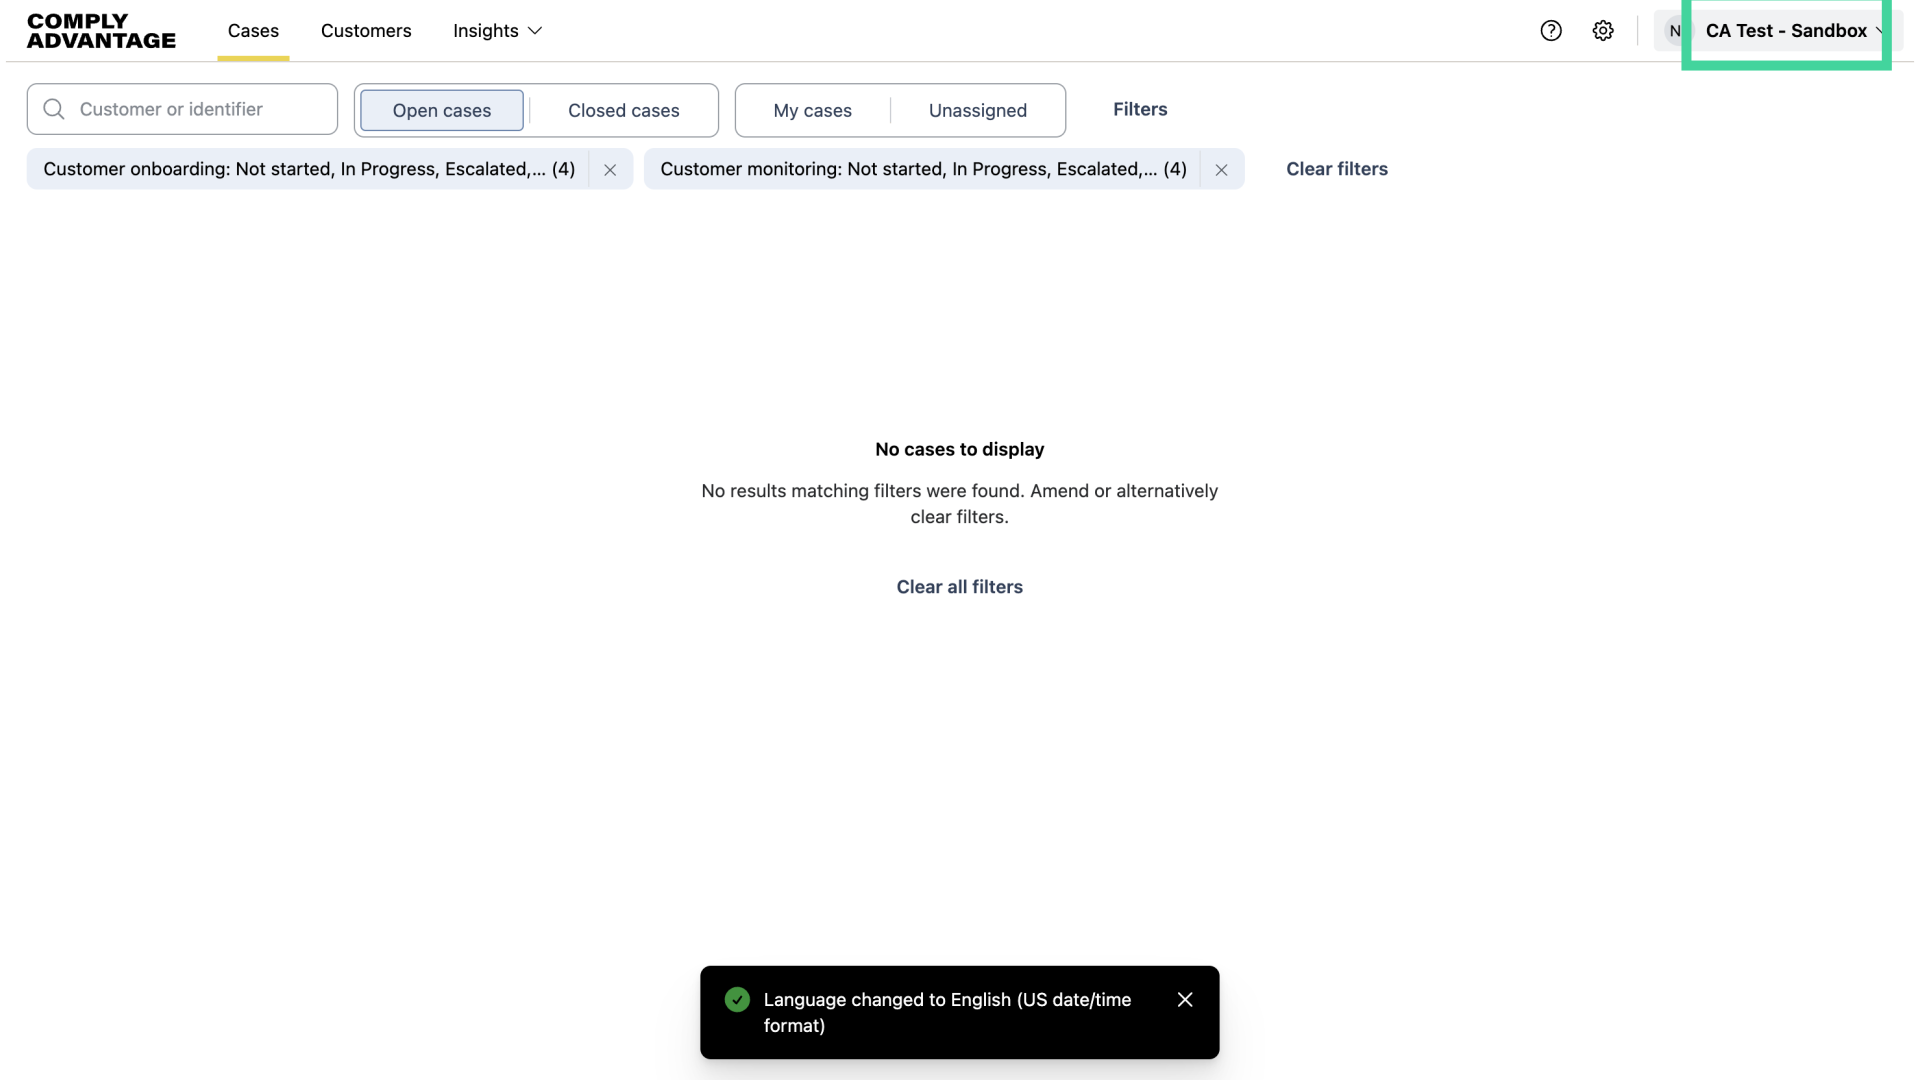This screenshot has width=1920, height=1080.
Task: Click green success checkmark in toast
Action: click(737, 1000)
